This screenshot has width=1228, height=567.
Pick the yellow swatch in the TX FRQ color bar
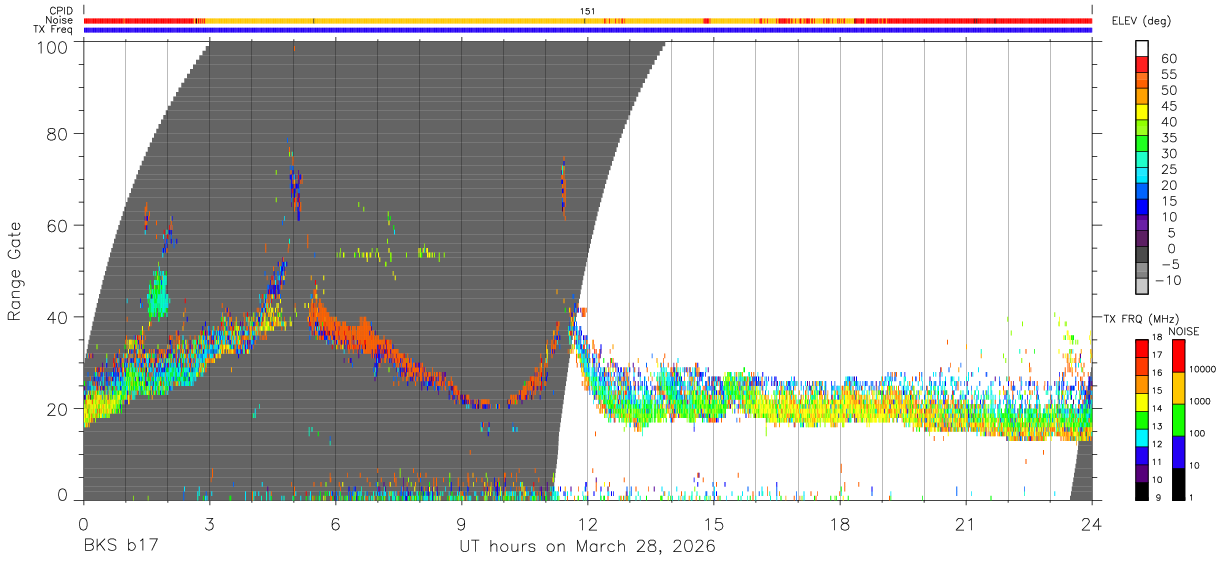[x=1142, y=401]
